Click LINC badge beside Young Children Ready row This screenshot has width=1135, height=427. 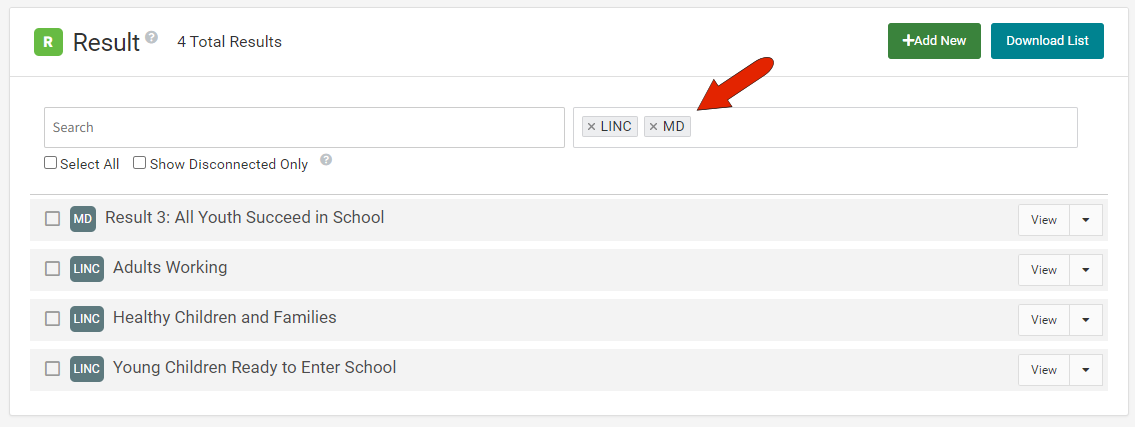(x=87, y=369)
